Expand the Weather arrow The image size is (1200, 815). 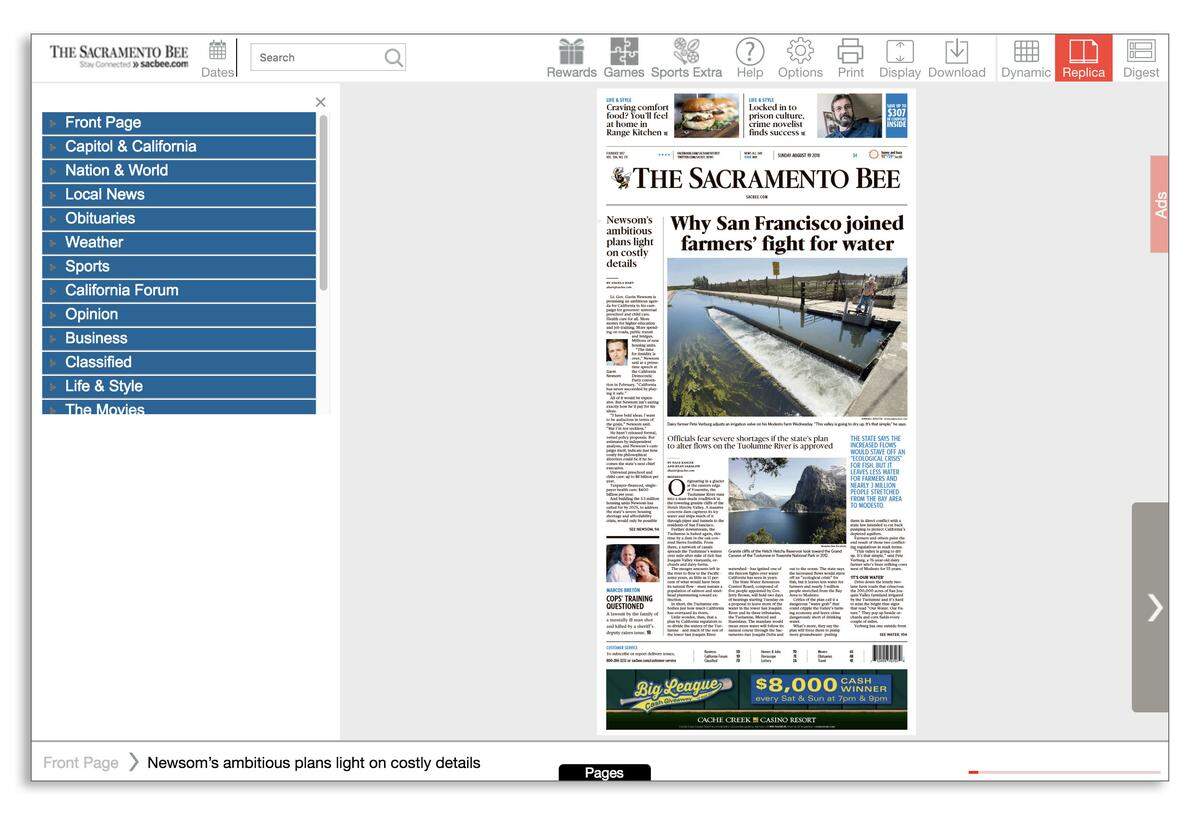pyautogui.click(x=53, y=243)
